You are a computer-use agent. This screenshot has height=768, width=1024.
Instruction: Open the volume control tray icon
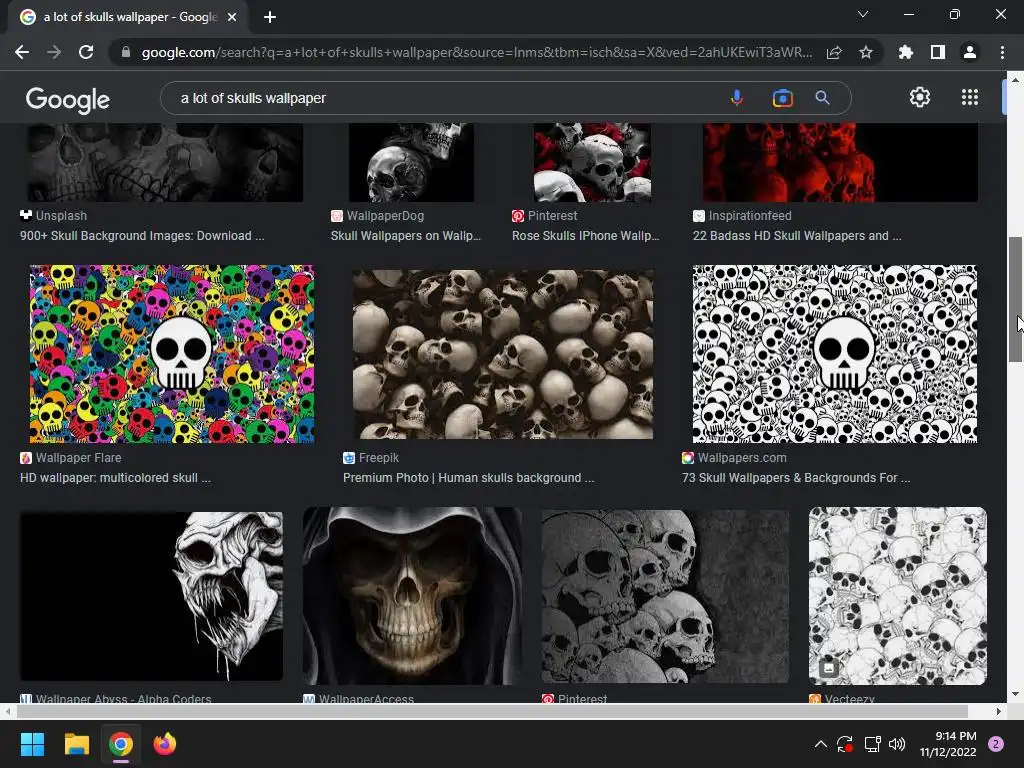point(897,744)
